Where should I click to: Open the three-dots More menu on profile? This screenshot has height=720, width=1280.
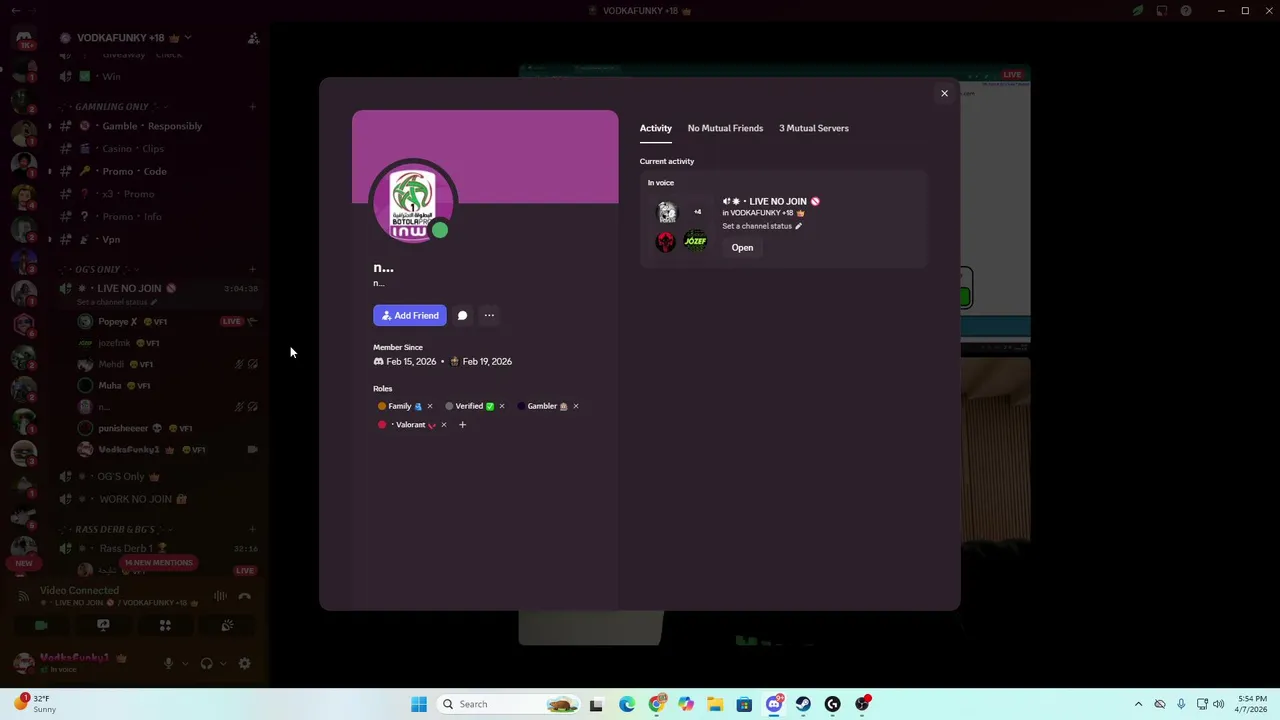(489, 316)
